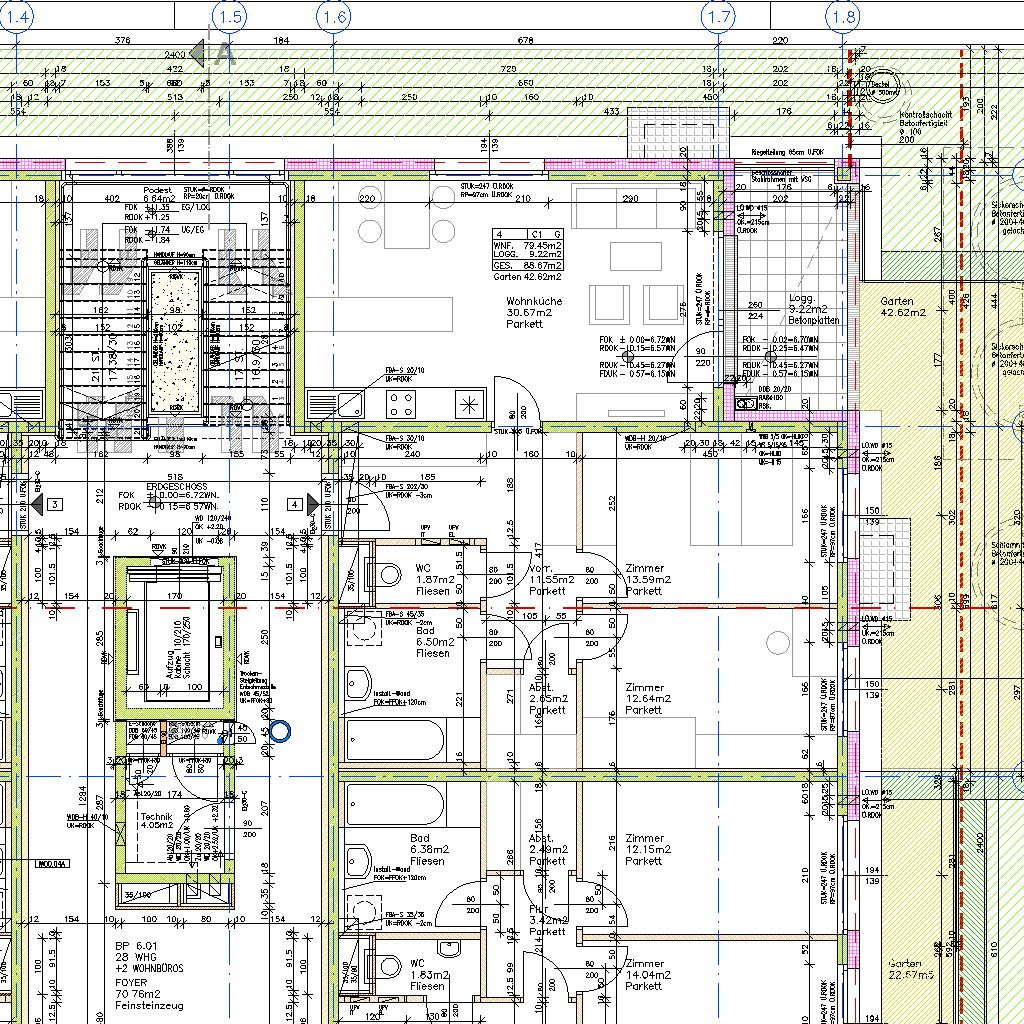Click the grid axis bubble 1.4
1024x1024 pixels.
pyautogui.click(x=18, y=16)
